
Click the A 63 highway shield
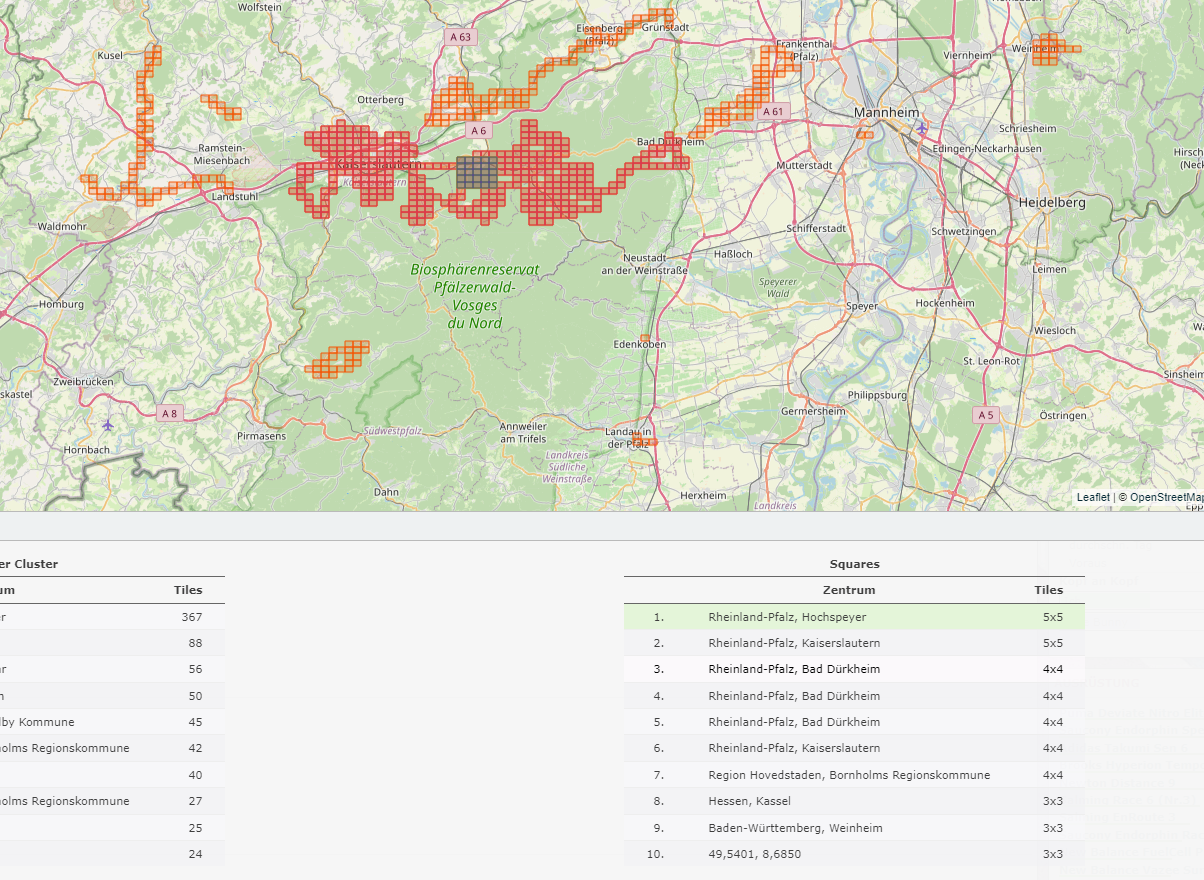point(459,37)
